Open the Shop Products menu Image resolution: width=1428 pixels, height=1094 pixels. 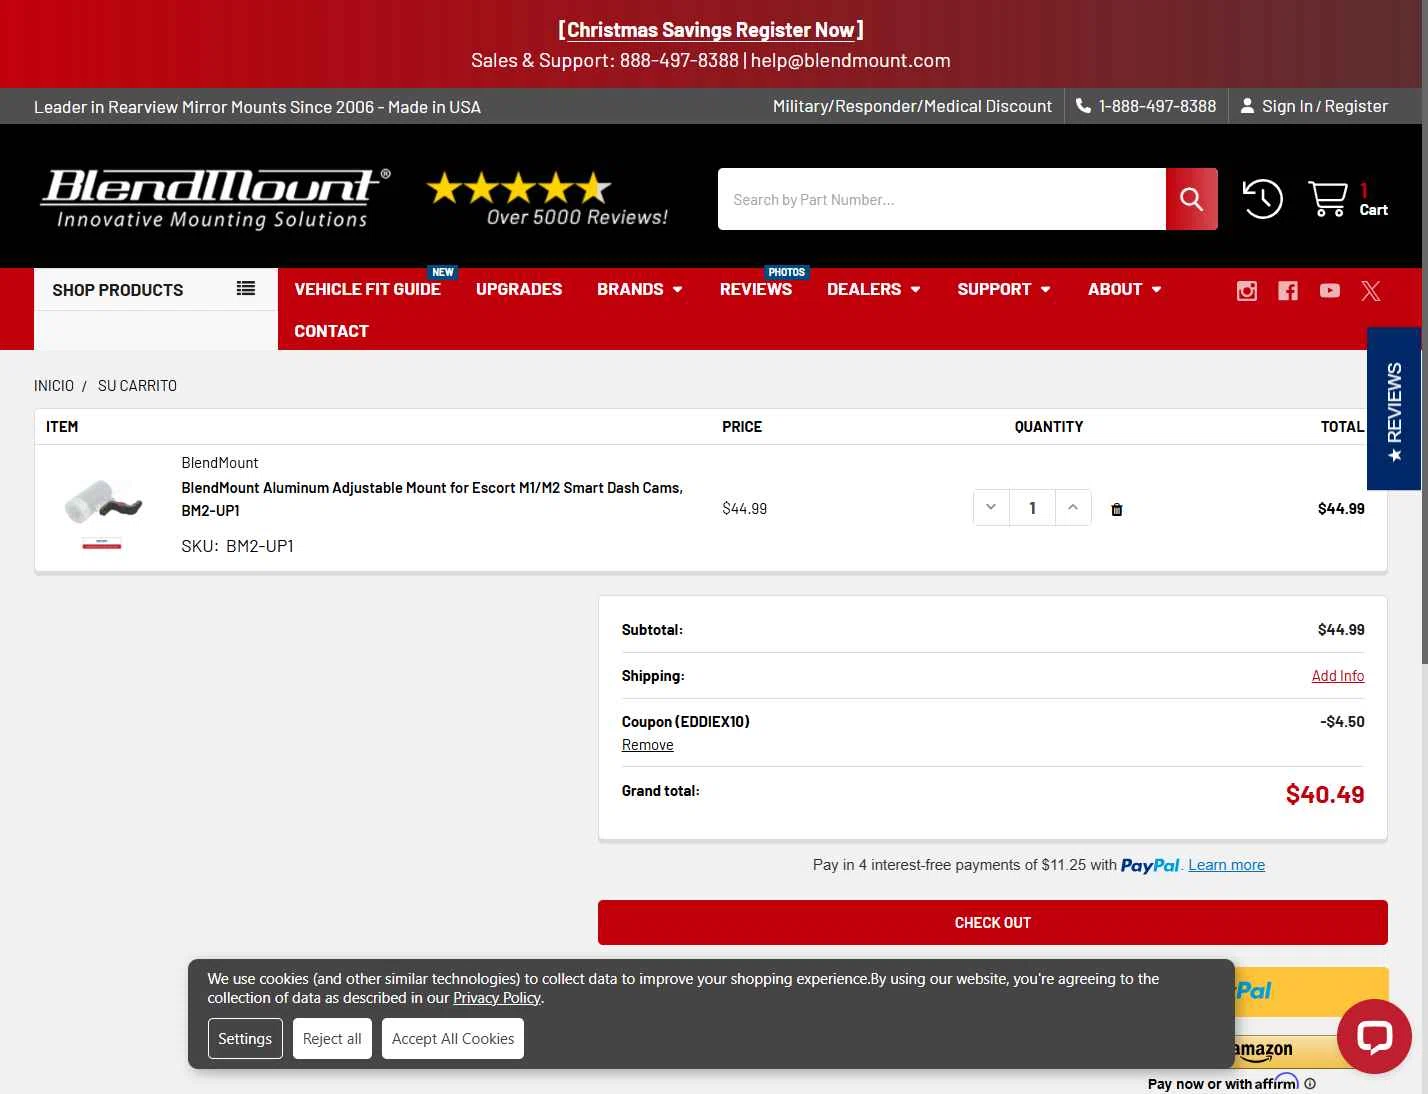(156, 289)
